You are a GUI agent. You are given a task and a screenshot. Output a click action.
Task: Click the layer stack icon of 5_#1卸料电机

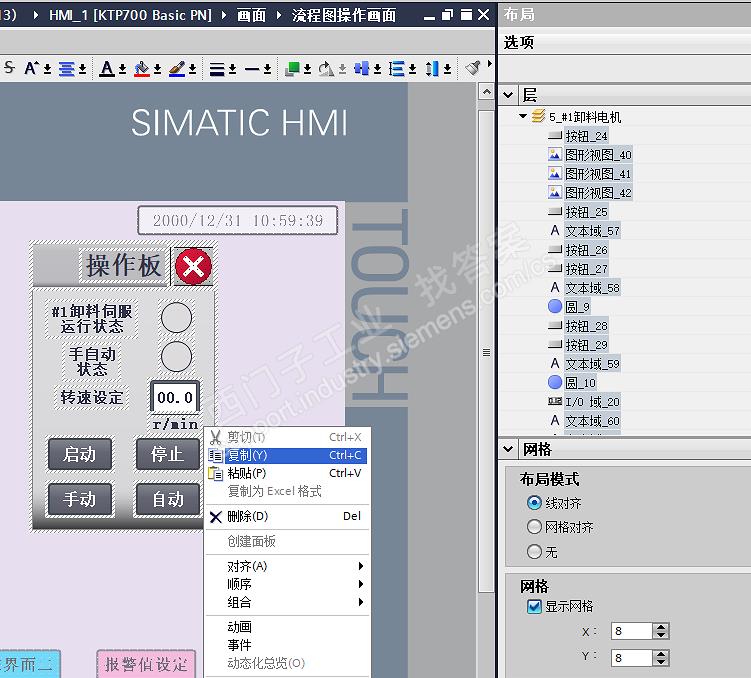coord(539,116)
